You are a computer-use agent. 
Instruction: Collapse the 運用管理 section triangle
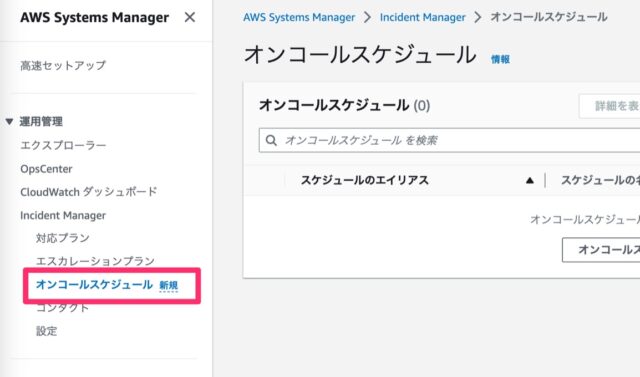pos(9,121)
